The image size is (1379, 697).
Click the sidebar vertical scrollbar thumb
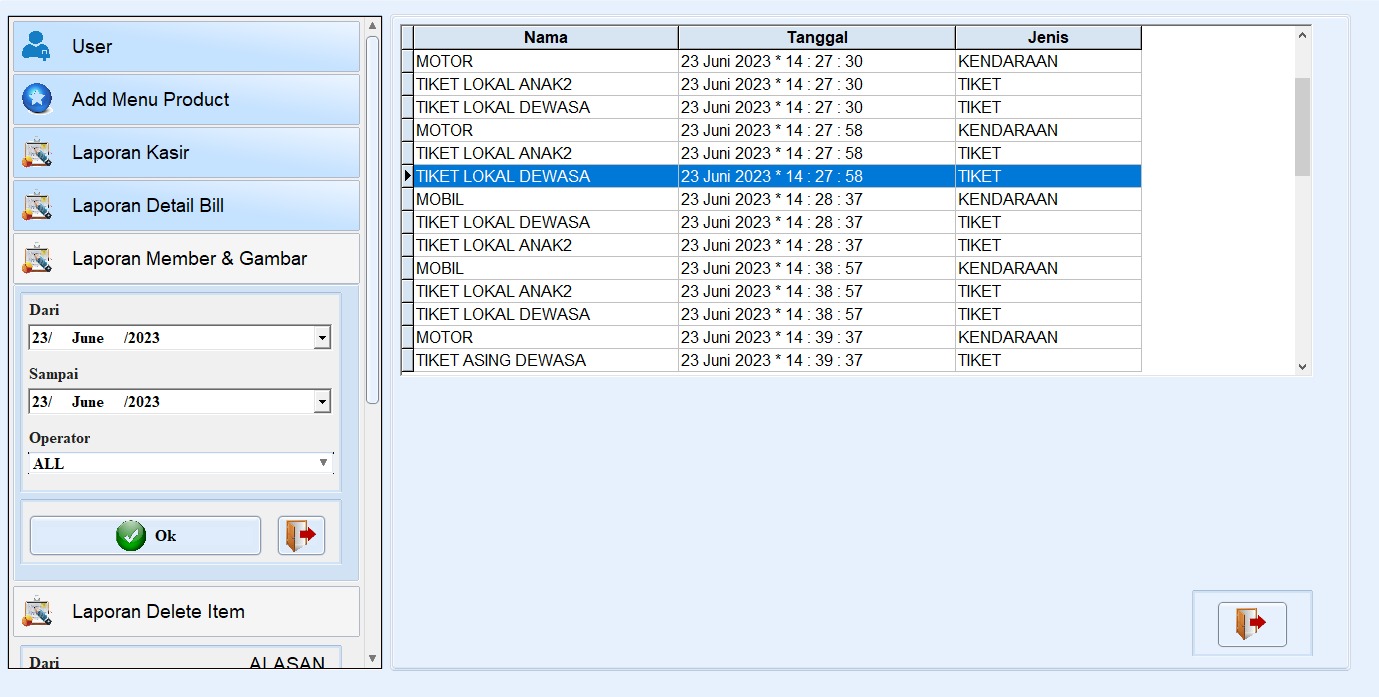coord(372,220)
